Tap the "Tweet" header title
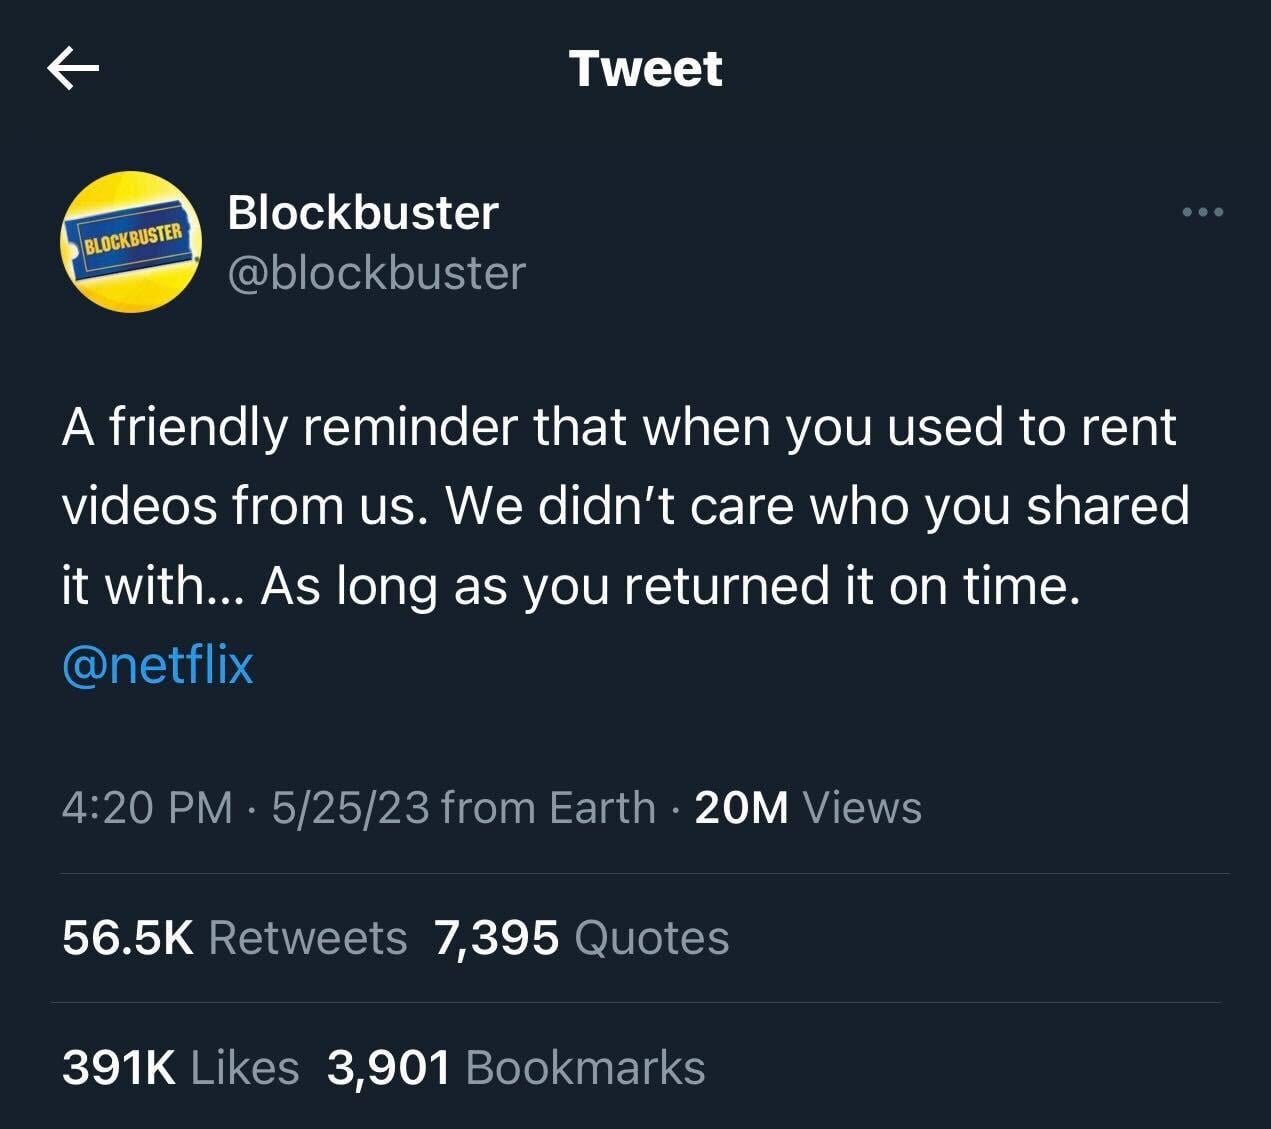The height and width of the screenshot is (1129, 1271). (x=645, y=68)
